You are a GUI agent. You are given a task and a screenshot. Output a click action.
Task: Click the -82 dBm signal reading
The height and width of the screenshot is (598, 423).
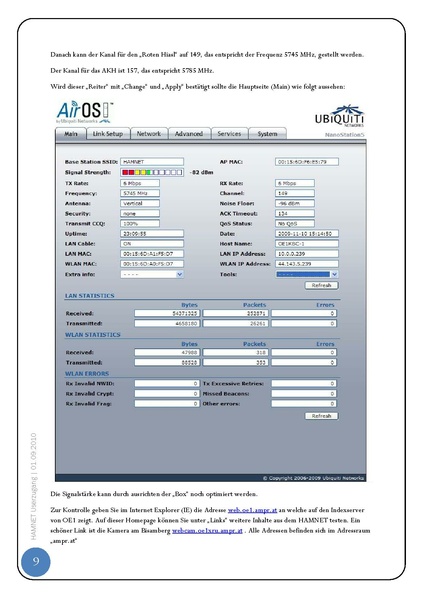201,172
